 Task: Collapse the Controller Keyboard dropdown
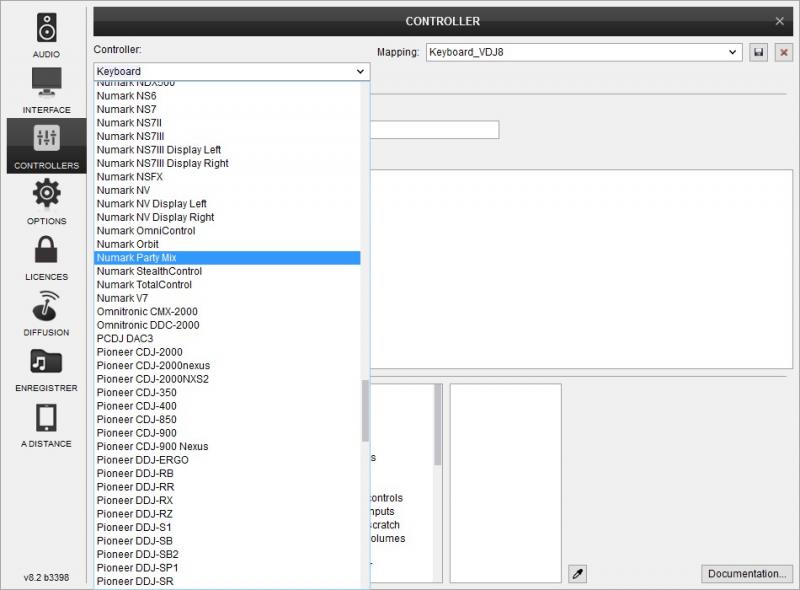[360, 71]
